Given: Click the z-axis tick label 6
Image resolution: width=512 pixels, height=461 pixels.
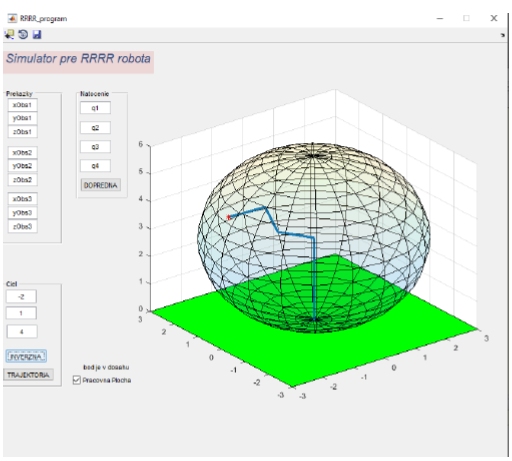Looking at the screenshot, I should tap(141, 144).
